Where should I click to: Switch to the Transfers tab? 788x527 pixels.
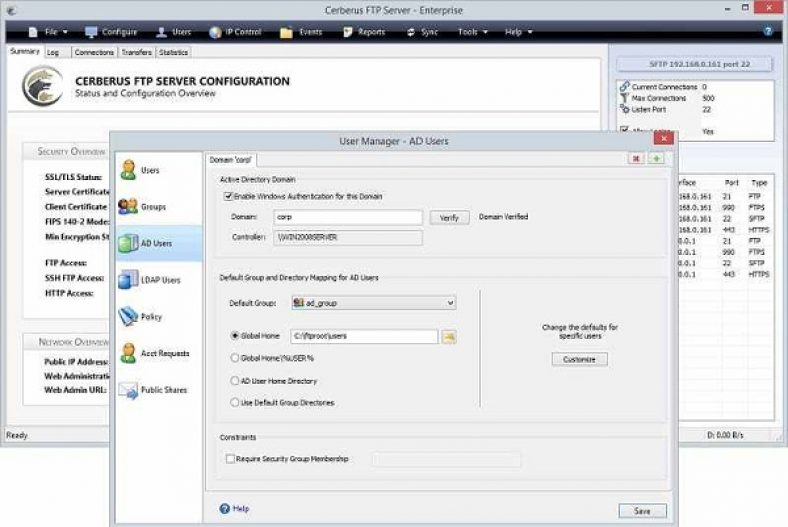[x=136, y=52]
